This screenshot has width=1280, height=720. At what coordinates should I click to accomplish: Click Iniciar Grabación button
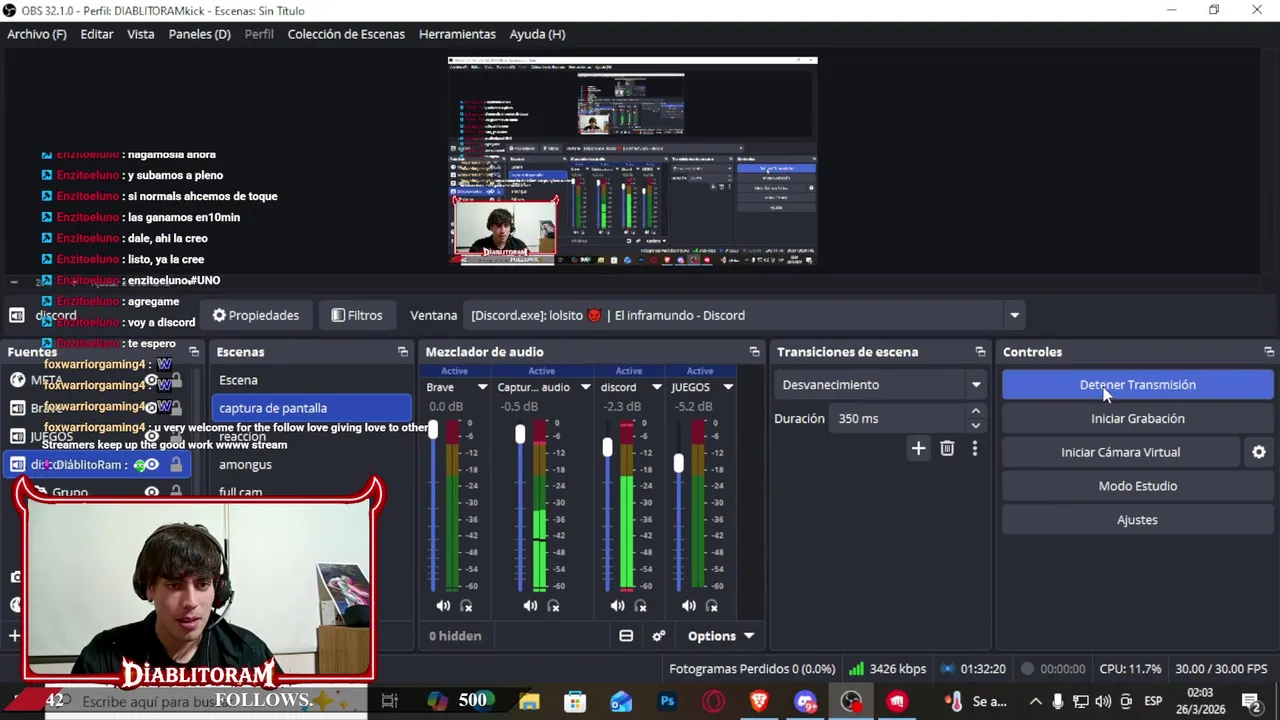[x=1138, y=419]
